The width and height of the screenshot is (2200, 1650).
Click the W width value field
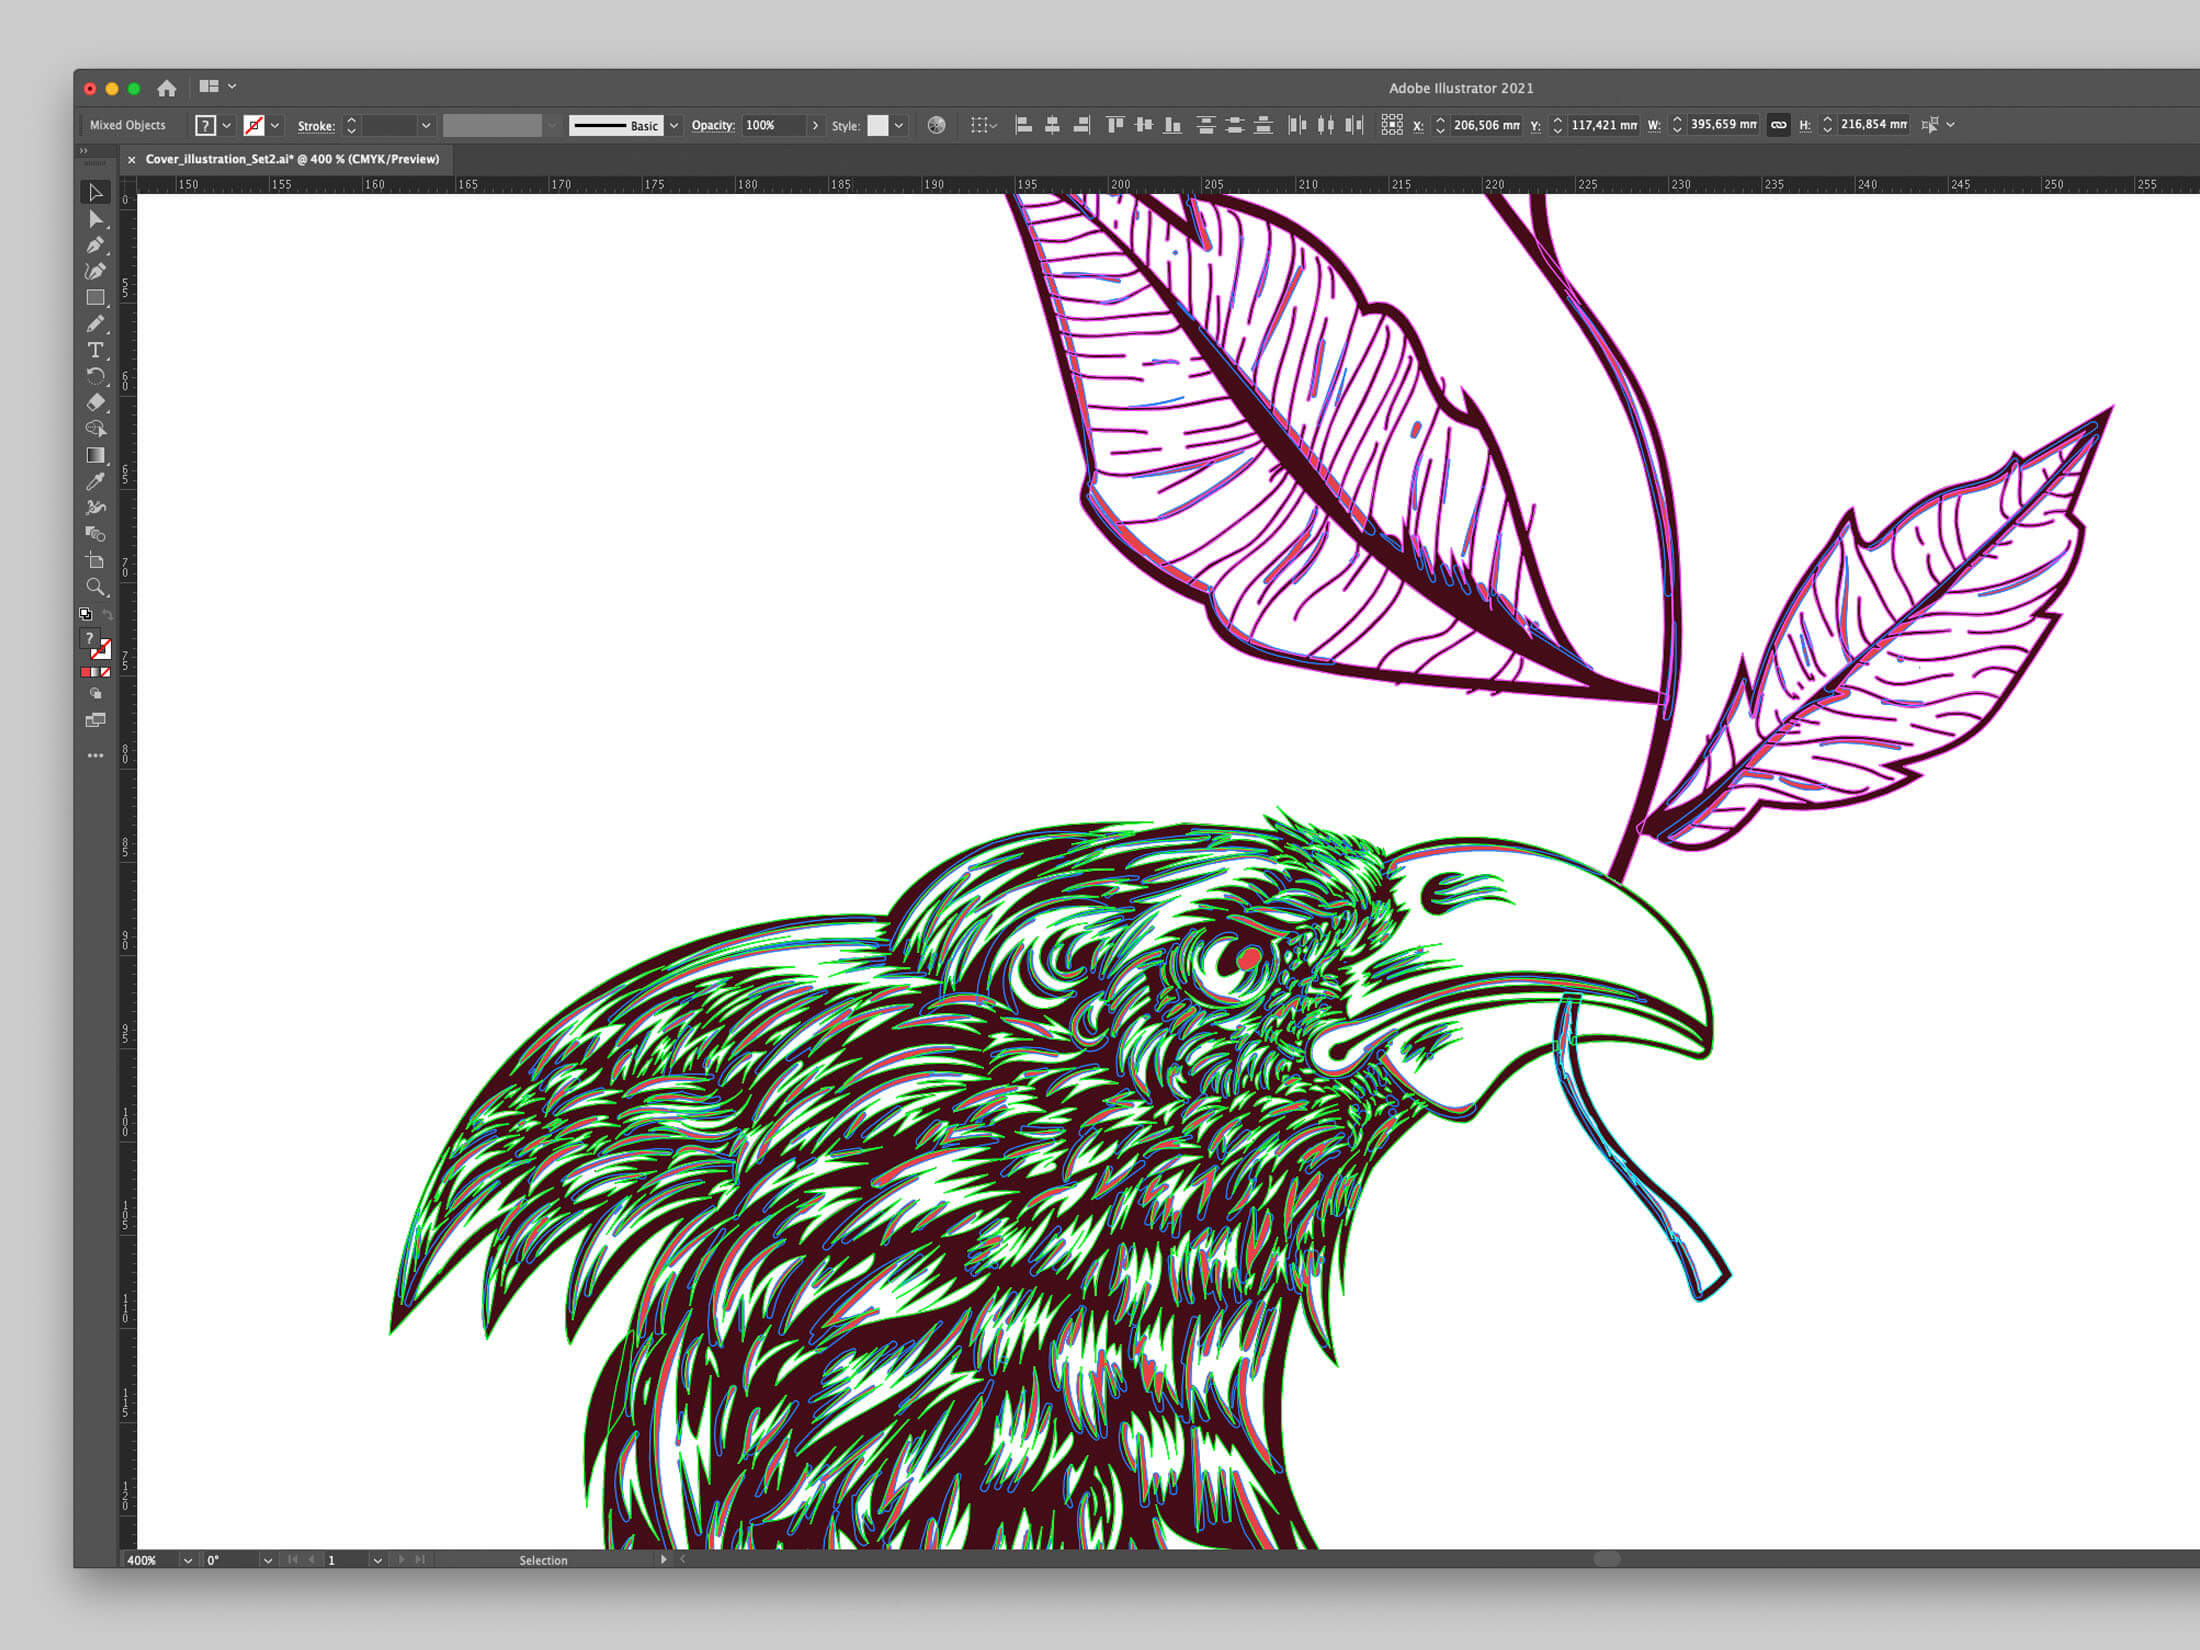1723,125
